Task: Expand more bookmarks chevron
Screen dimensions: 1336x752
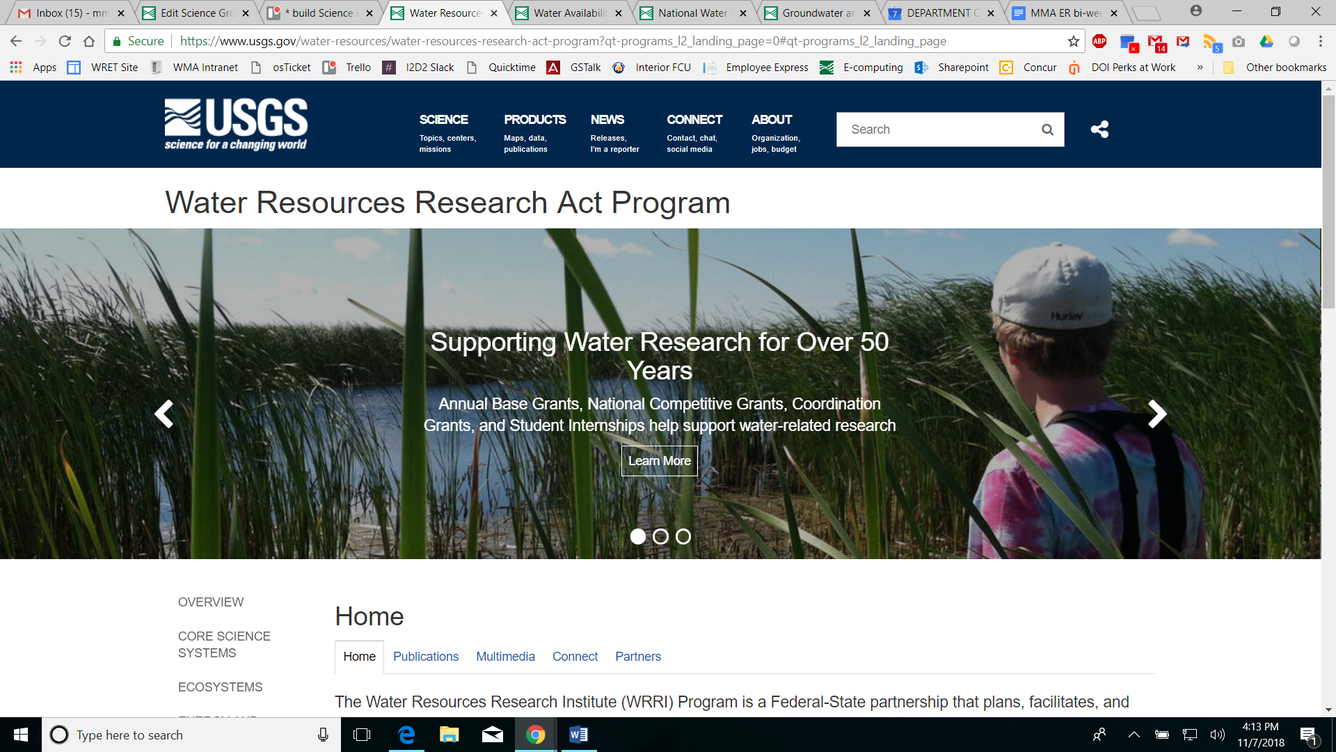Action: point(1200,67)
